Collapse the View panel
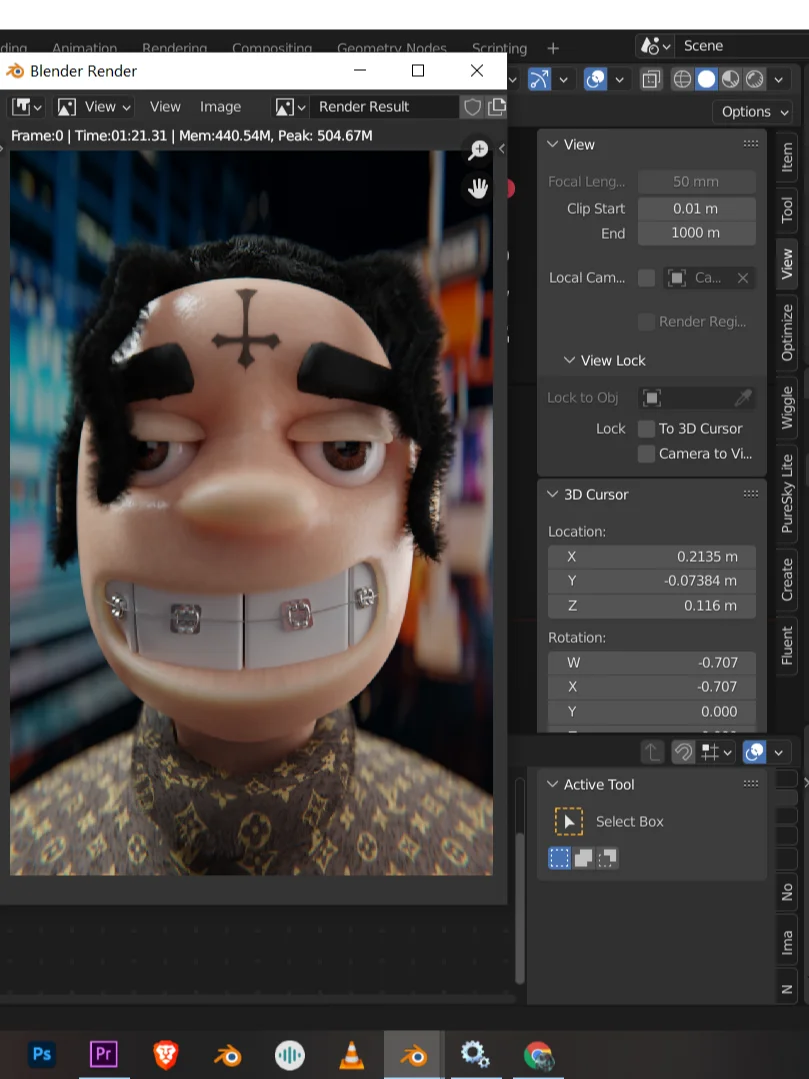This screenshot has height=1079, width=809. 552,145
